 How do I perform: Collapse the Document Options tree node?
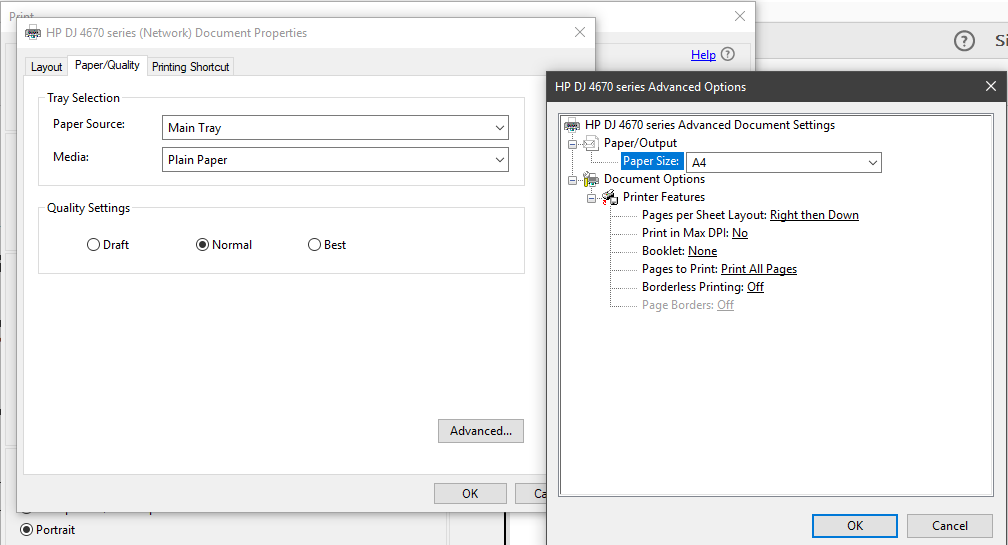[572, 180]
